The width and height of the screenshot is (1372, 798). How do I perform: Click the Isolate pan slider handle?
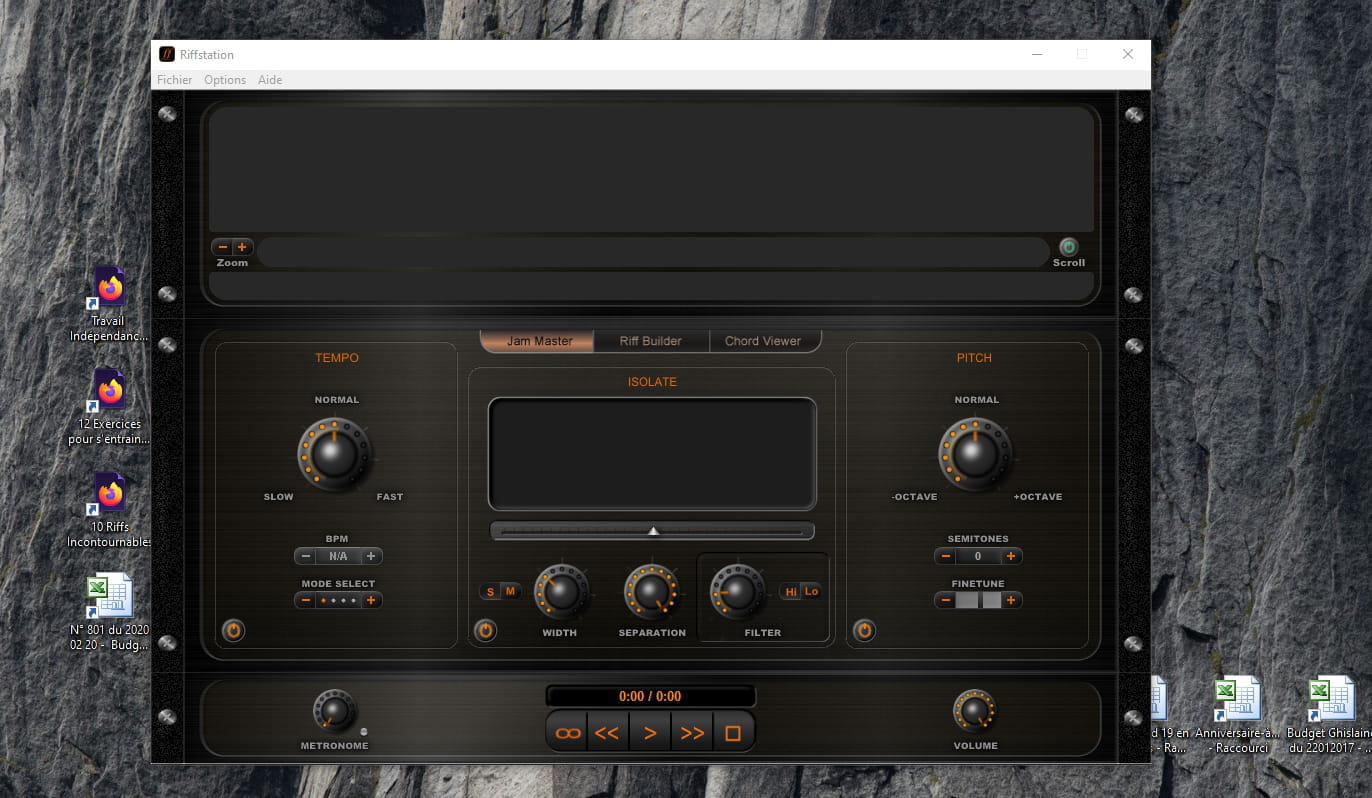(x=653, y=531)
